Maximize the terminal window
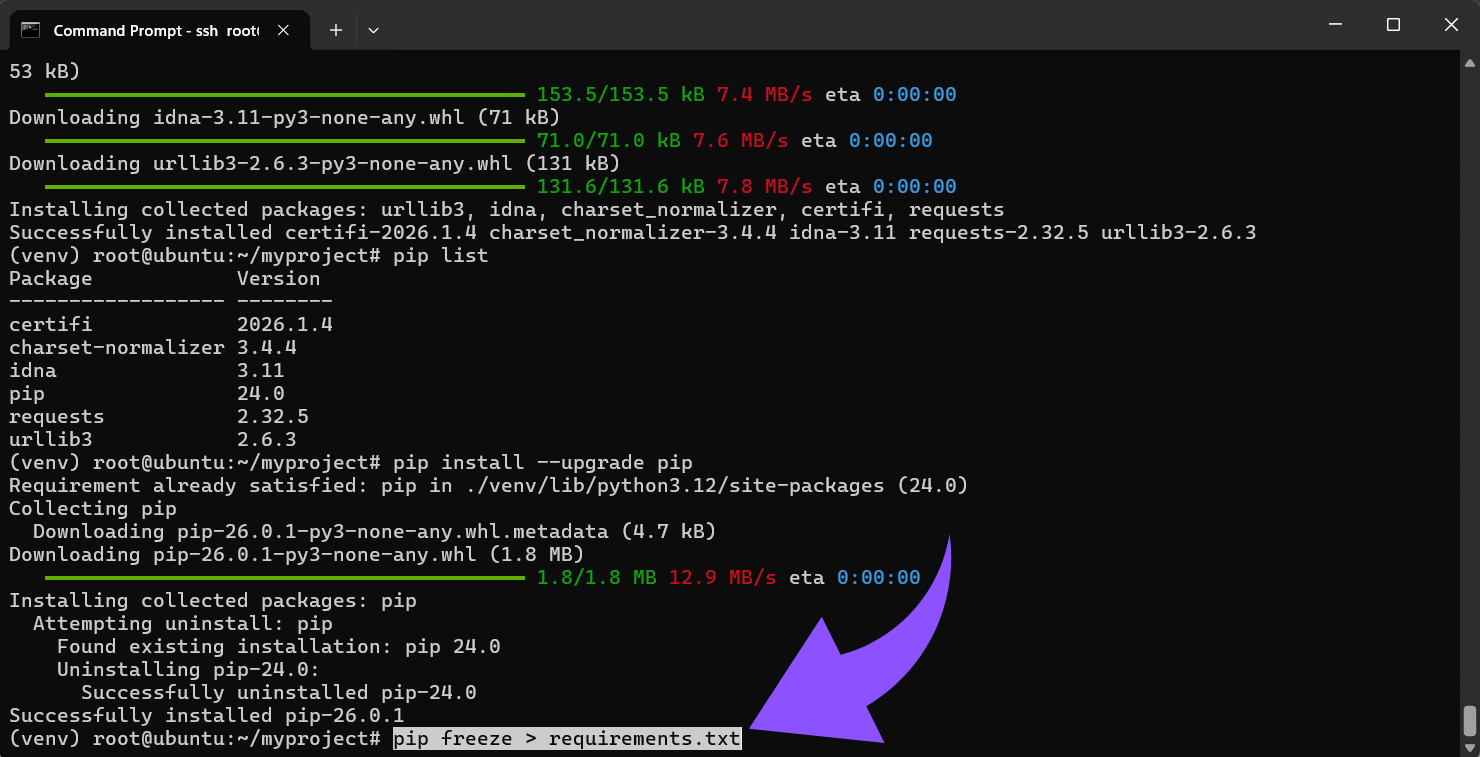1480x757 pixels. (x=1393, y=25)
